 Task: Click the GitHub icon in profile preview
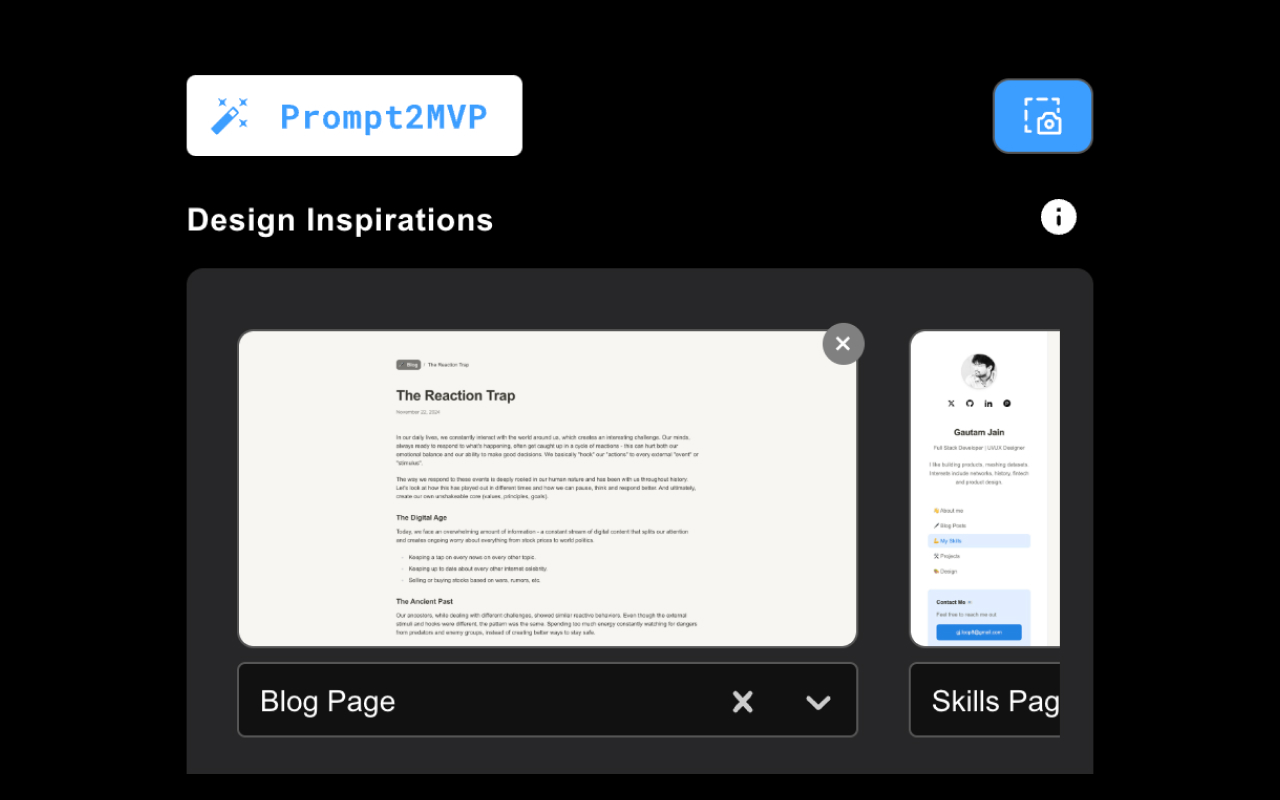click(969, 403)
